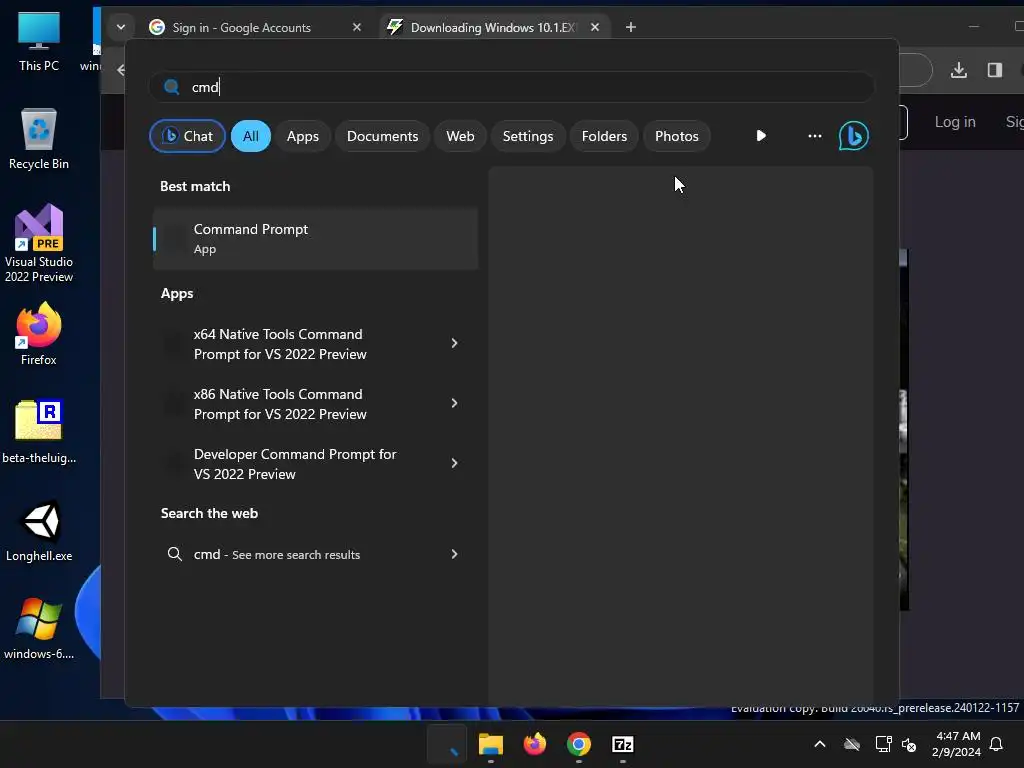Viewport: 1024px width, 768px height.
Task: Show hidden system tray icons
Action: click(x=820, y=744)
